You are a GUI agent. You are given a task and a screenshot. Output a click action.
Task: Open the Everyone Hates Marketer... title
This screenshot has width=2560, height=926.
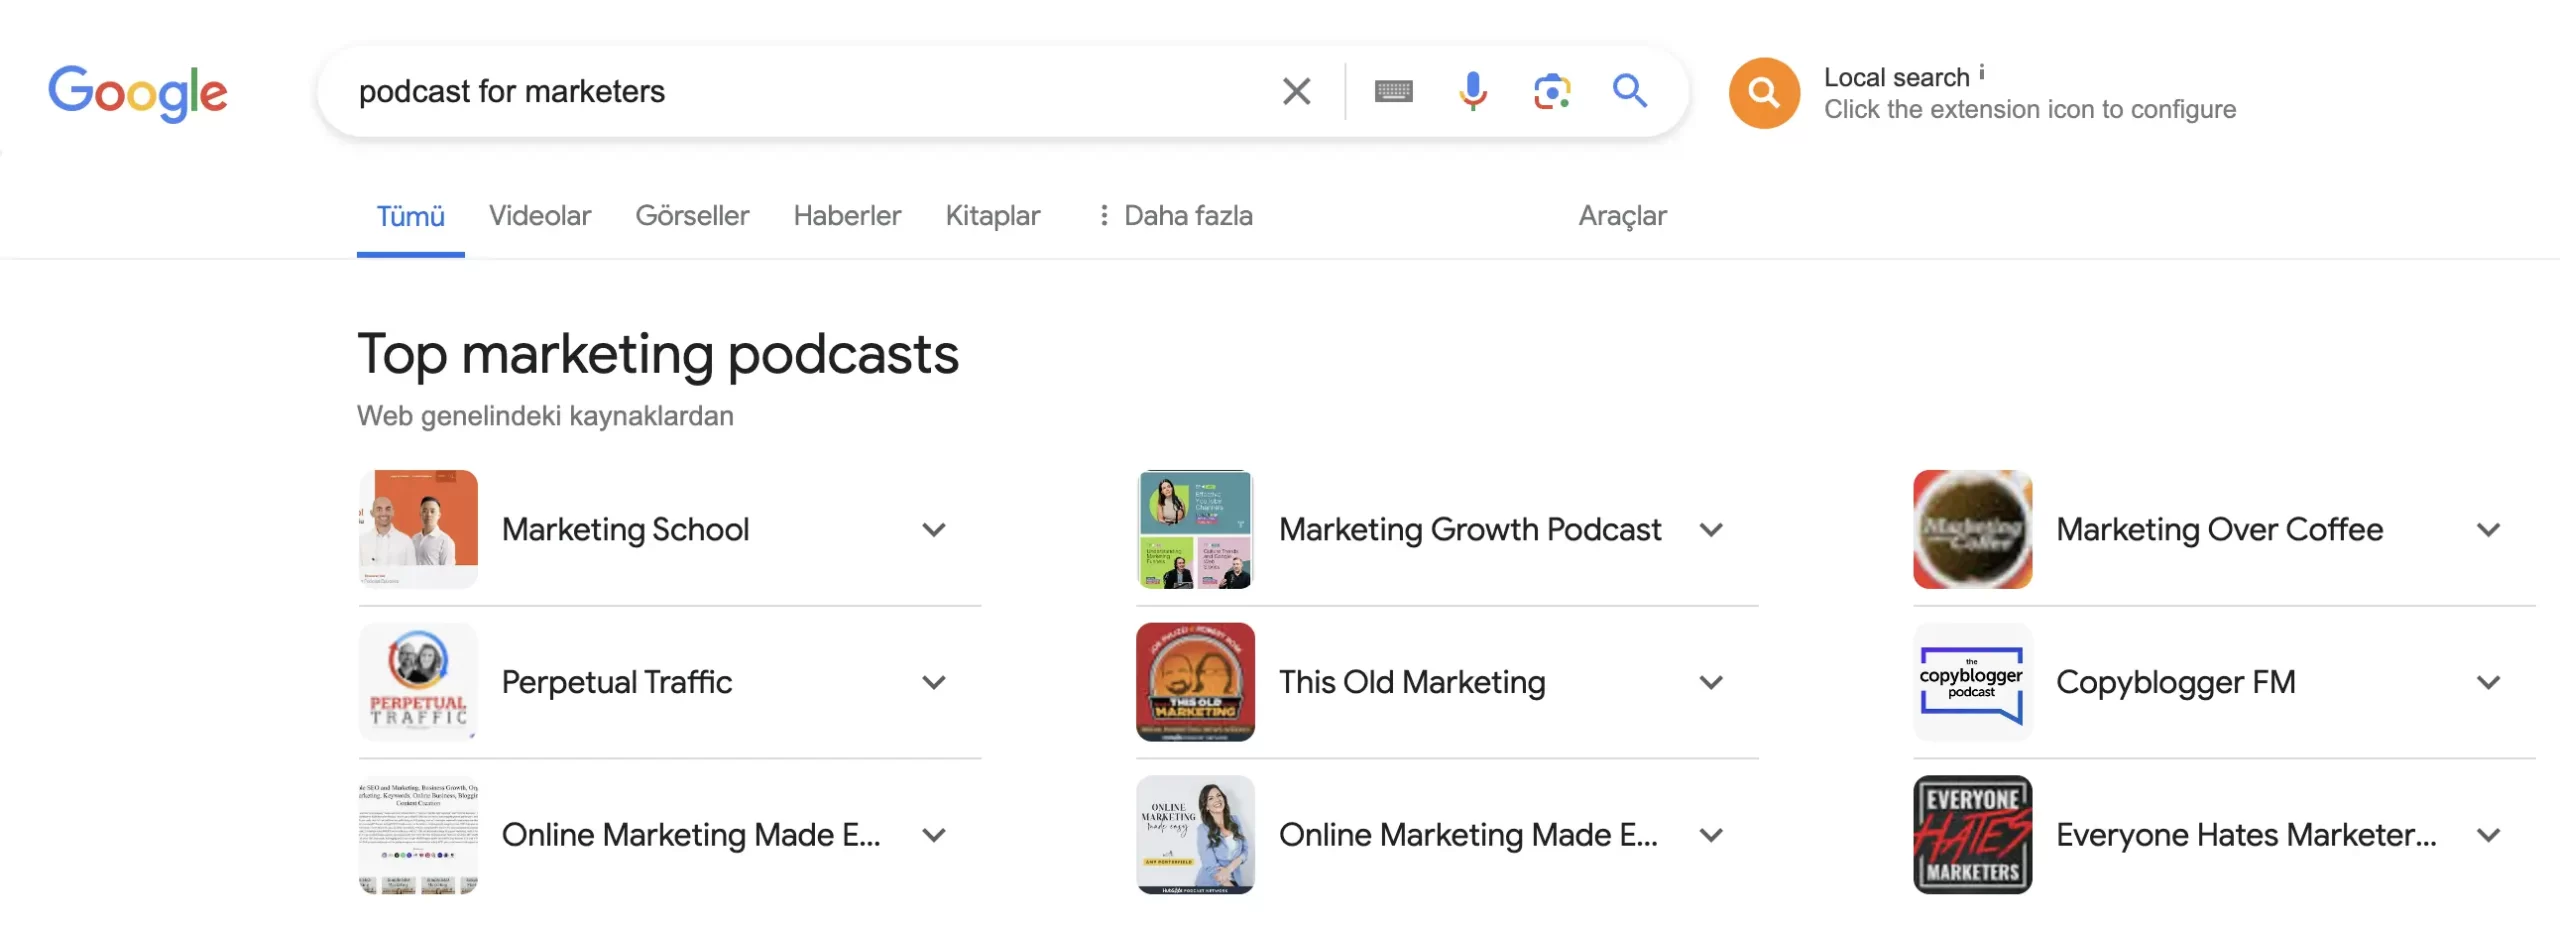tap(2246, 836)
